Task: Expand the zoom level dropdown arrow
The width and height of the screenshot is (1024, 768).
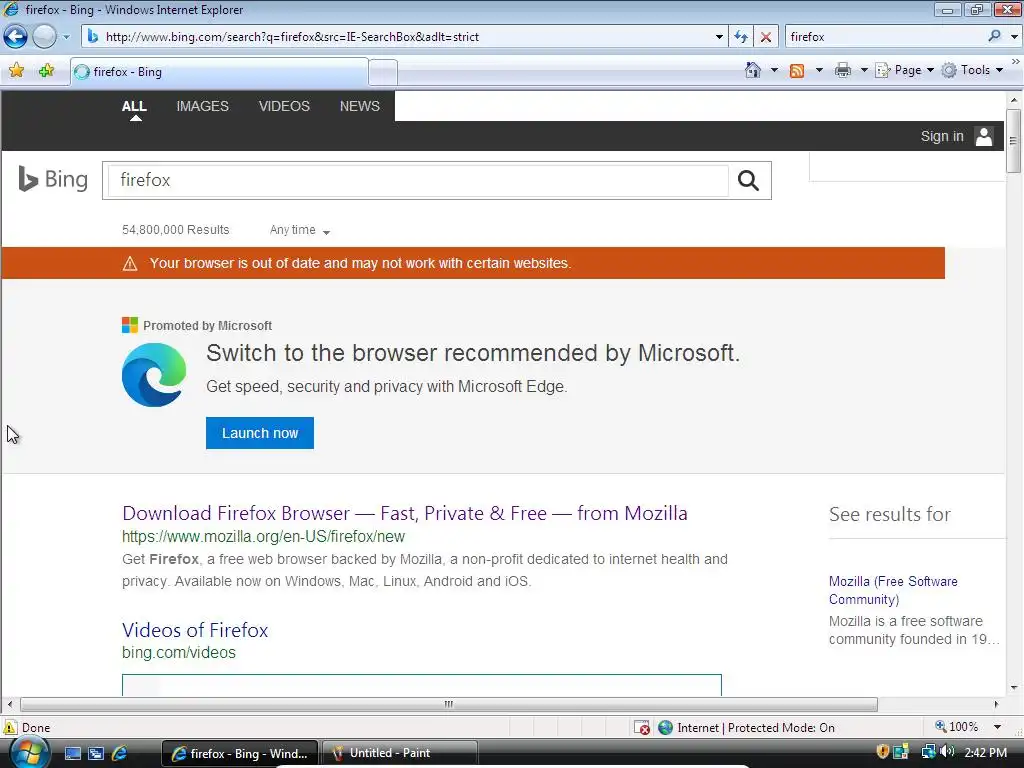Action: [997, 727]
